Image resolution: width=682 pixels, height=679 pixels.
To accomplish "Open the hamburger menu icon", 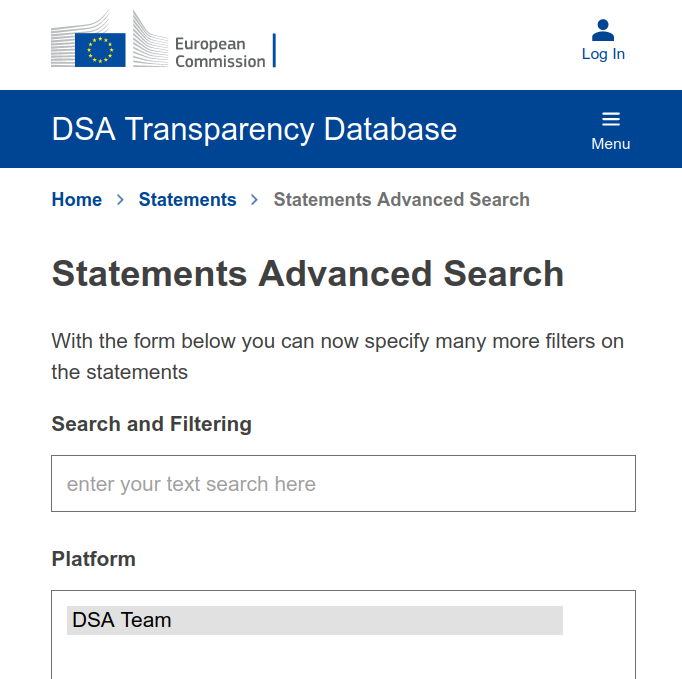I will pyautogui.click(x=611, y=119).
